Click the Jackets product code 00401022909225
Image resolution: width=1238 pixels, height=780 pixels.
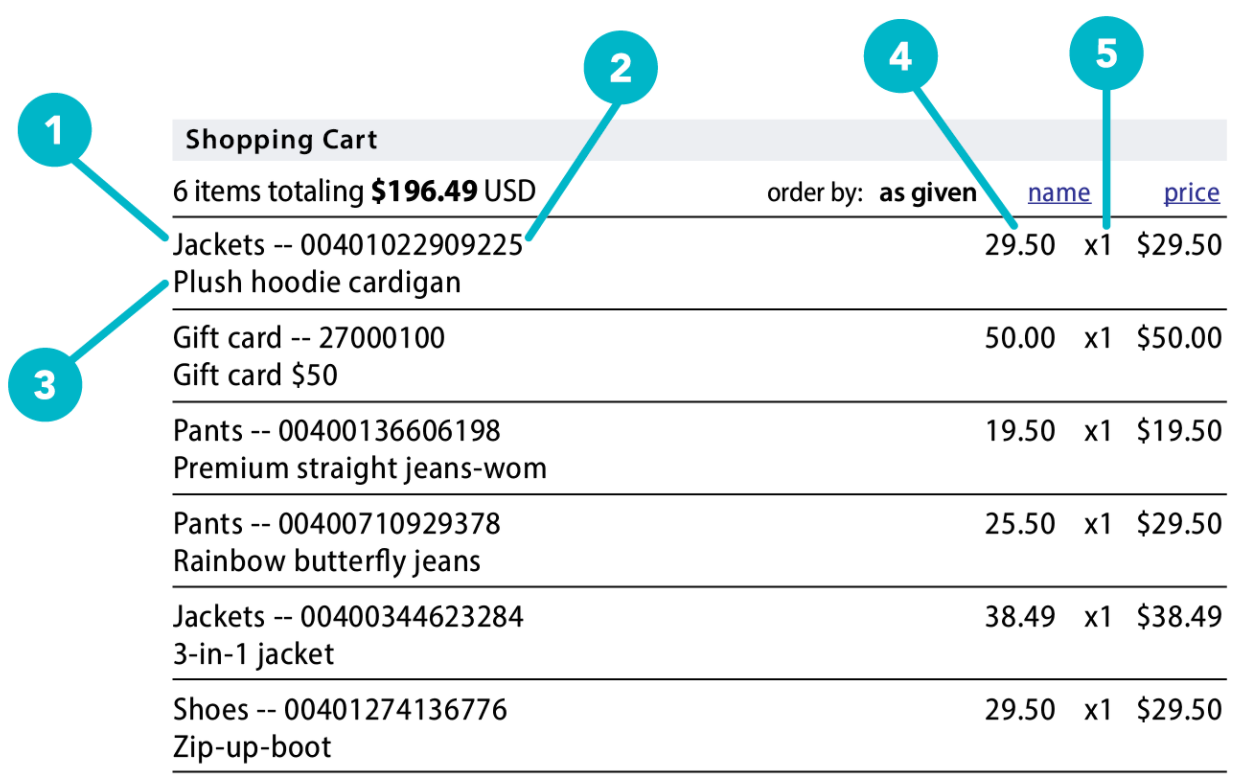coord(411,245)
